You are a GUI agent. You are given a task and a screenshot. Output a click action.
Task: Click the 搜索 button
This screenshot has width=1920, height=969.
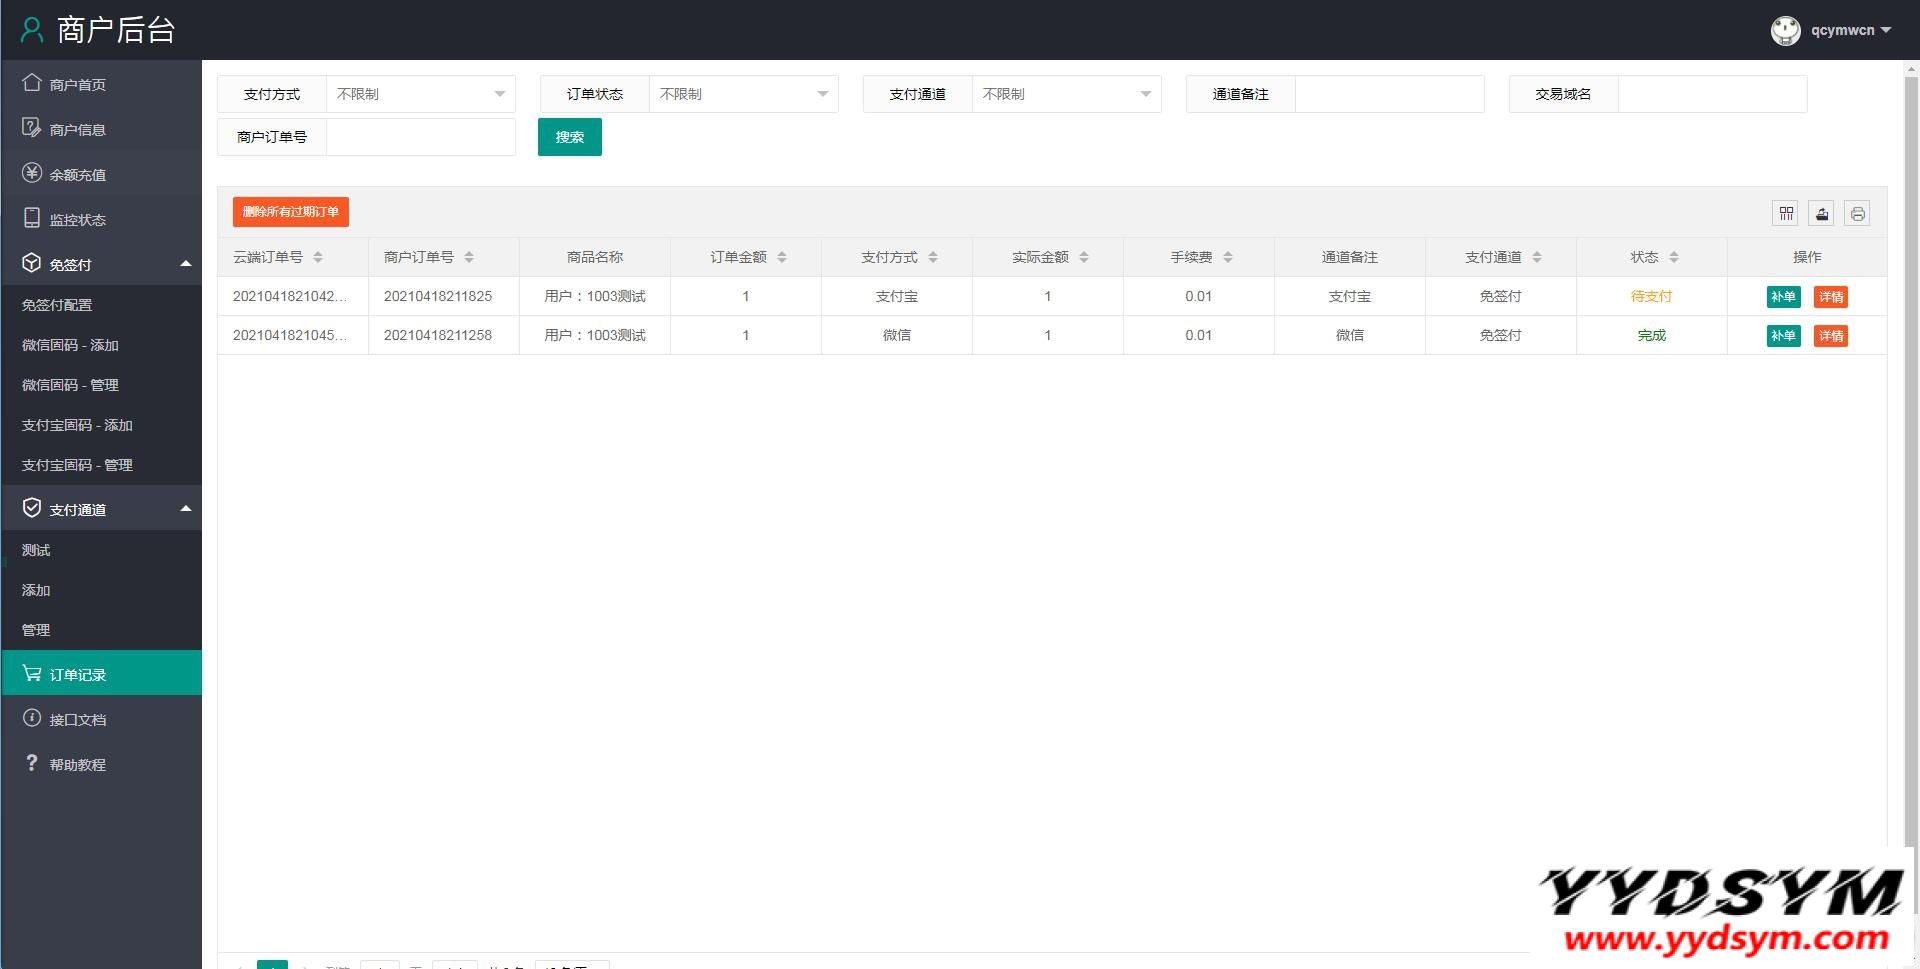(x=569, y=137)
